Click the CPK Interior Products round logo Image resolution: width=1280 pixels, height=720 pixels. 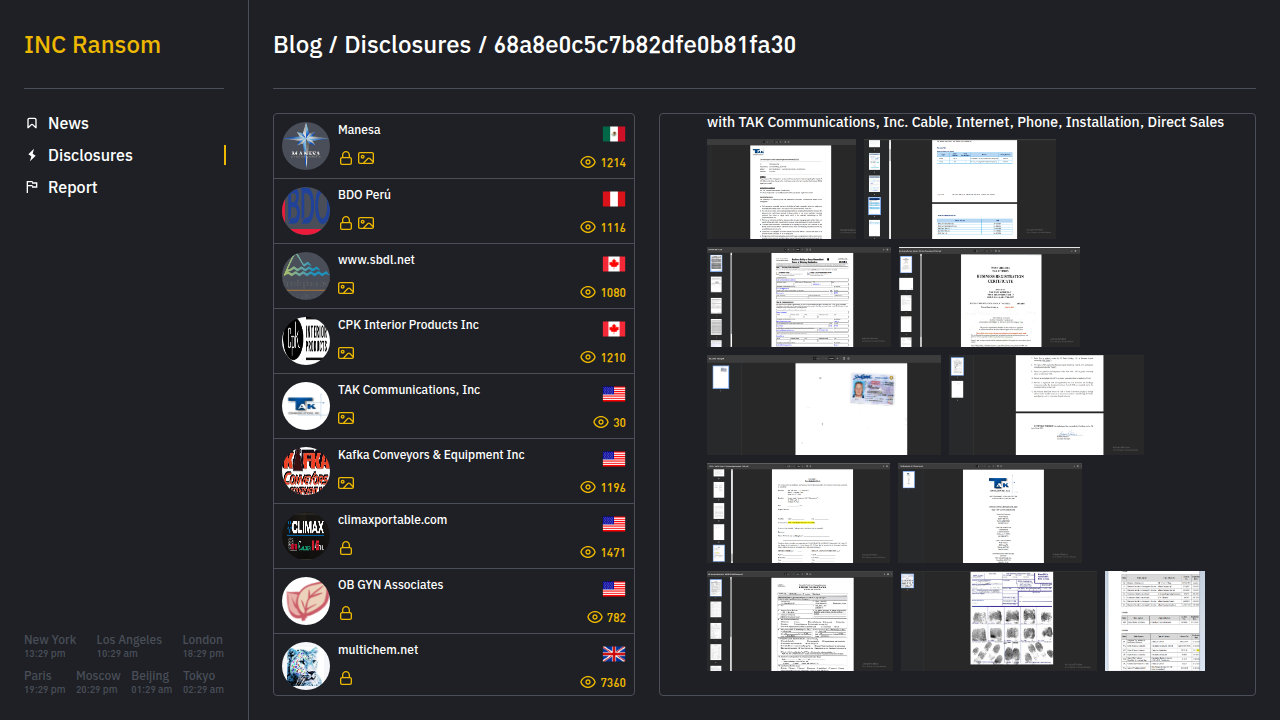(x=306, y=341)
